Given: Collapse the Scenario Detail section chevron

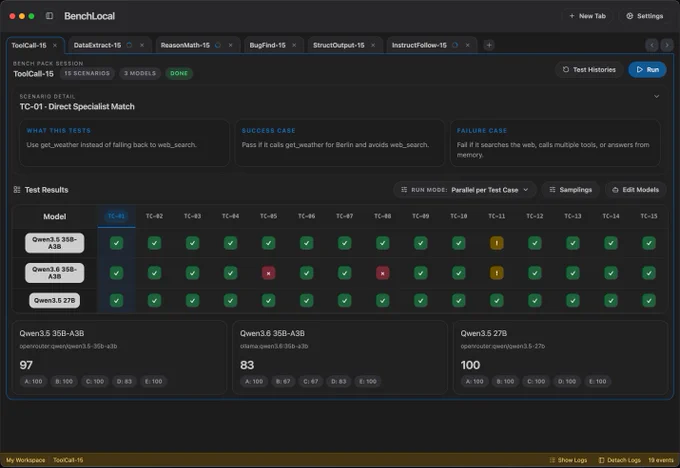Looking at the screenshot, I should (x=657, y=96).
